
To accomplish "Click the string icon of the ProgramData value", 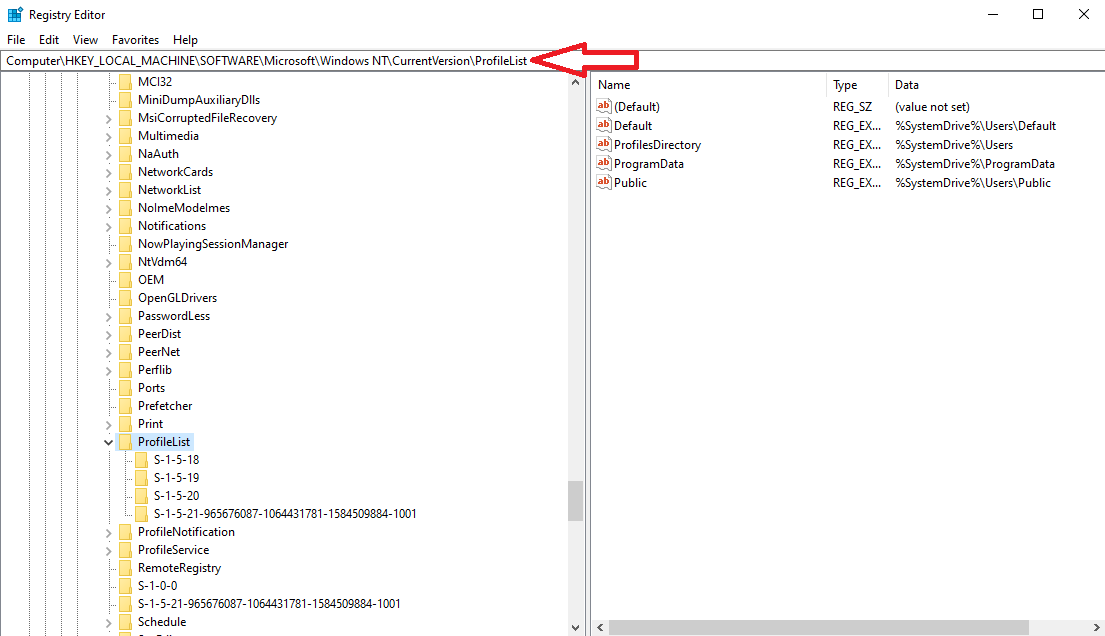I will [x=603, y=164].
